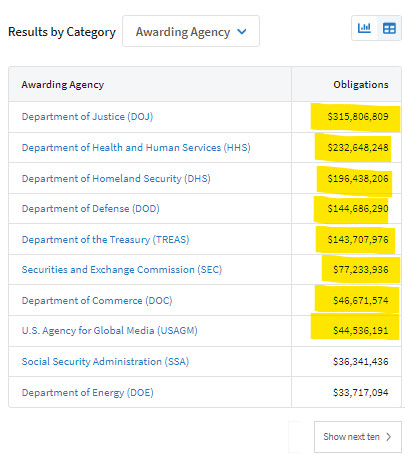Select the DOE obligations amount $33,717,094
Image resolution: width=405 pixels, height=458 pixels.
tap(361, 393)
